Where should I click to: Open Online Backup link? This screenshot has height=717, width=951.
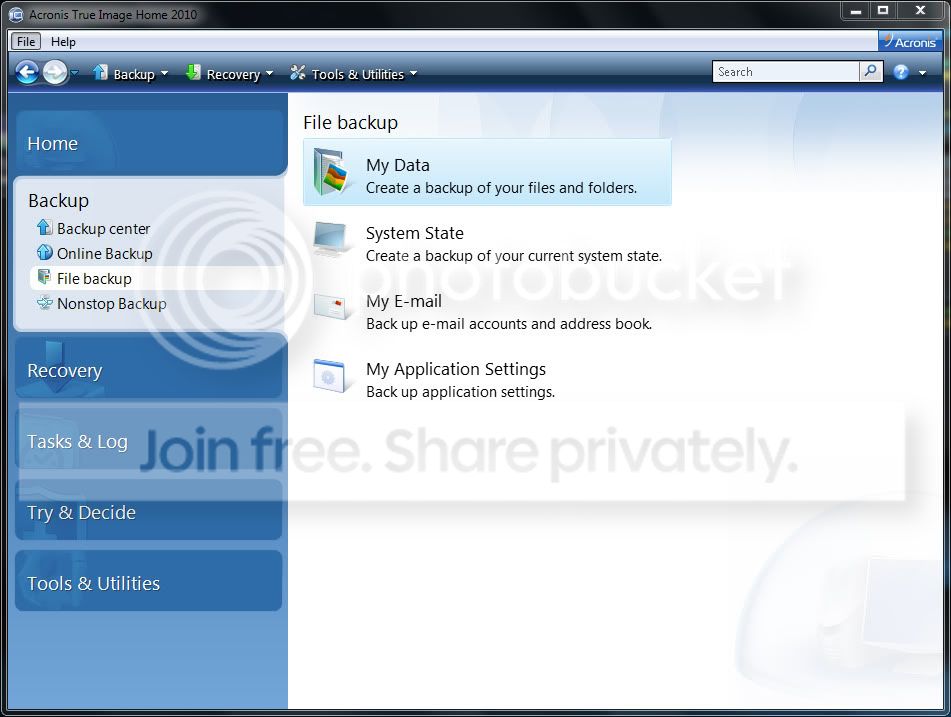tap(104, 254)
